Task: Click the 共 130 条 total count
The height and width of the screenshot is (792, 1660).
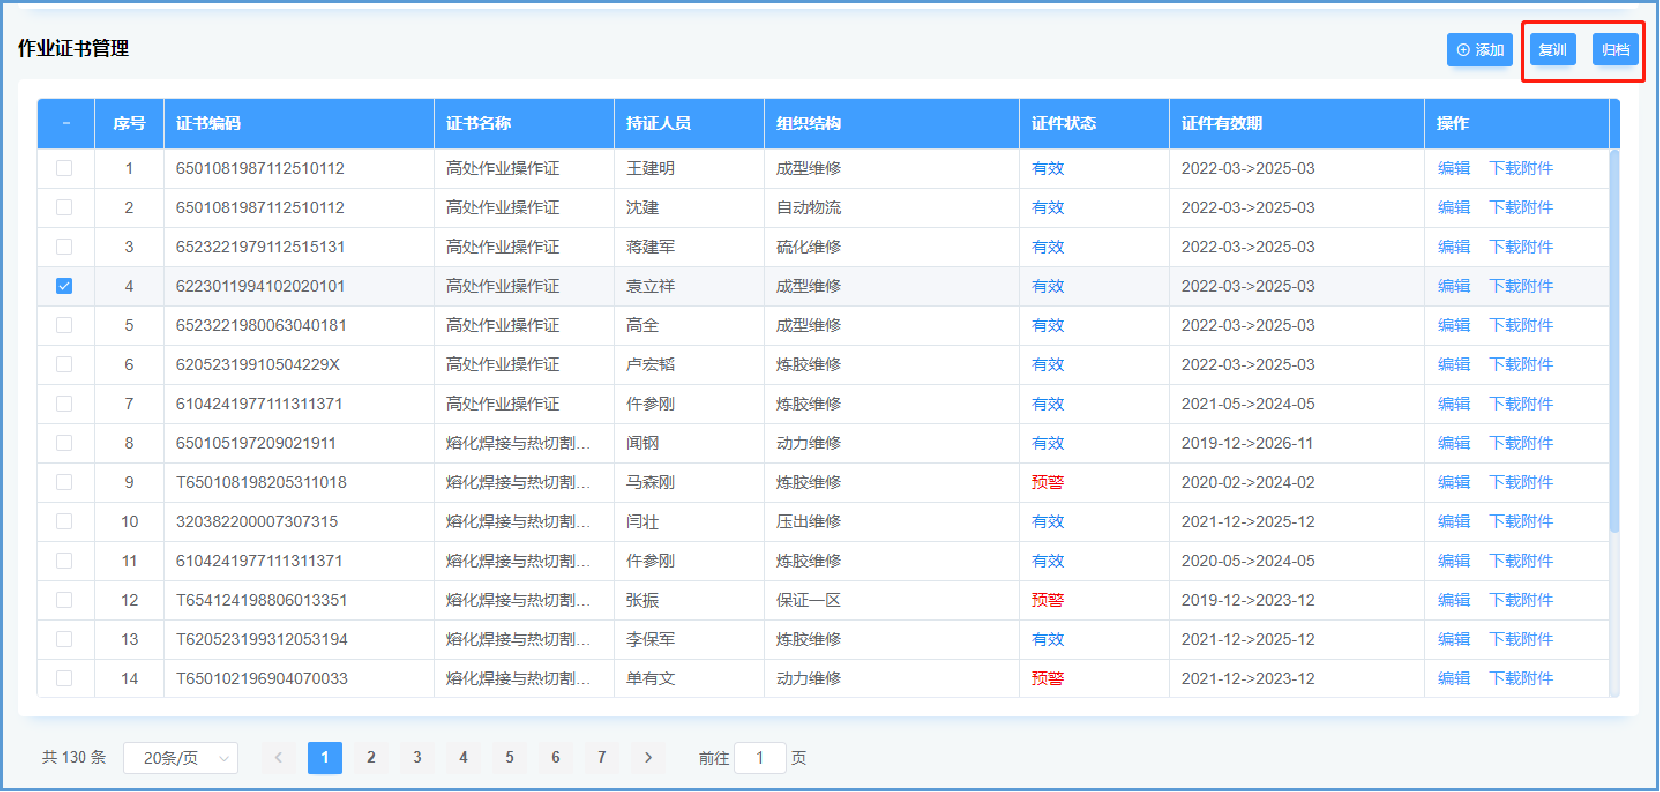Action: pyautogui.click(x=74, y=758)
